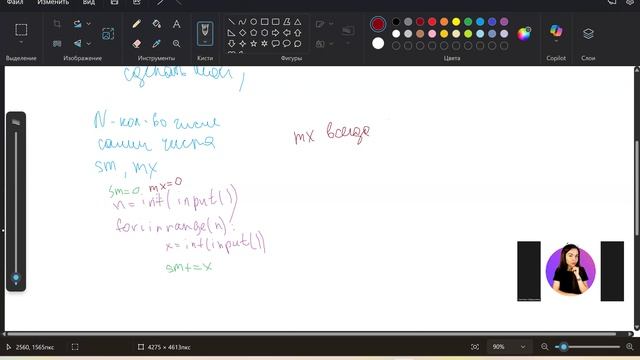640x360 pixels.
Task: Choose the green color swatch
Action: tap(468, 22)
